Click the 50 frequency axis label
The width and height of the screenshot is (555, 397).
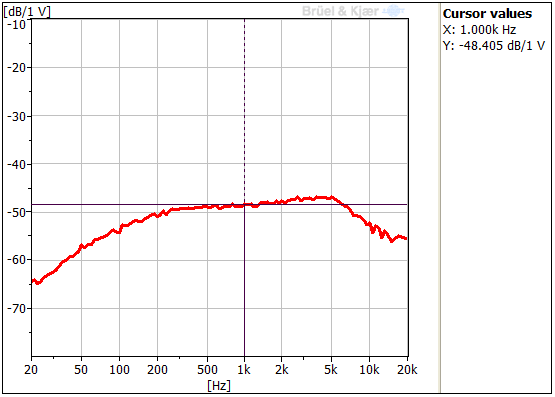(81, 370)
